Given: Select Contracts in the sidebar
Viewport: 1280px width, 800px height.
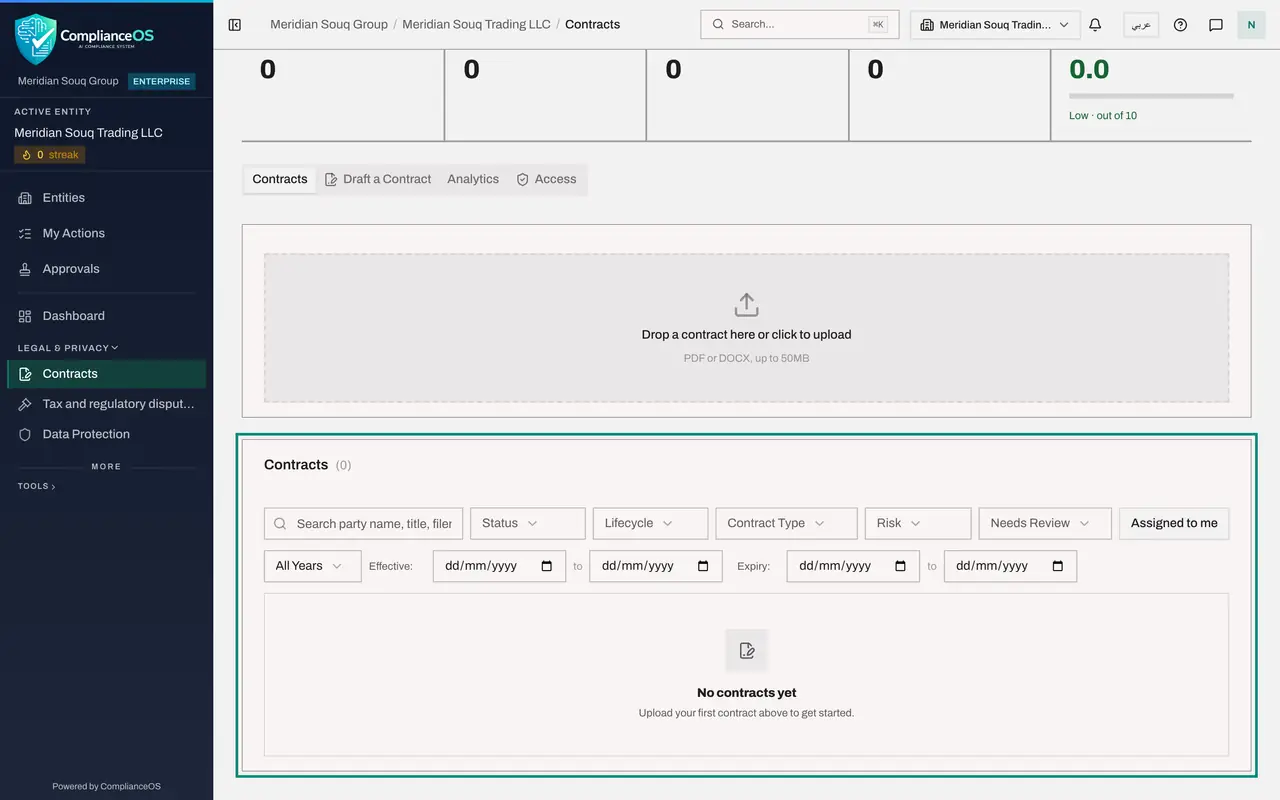Looking at the screenshot, I should [x=106, y=374].
